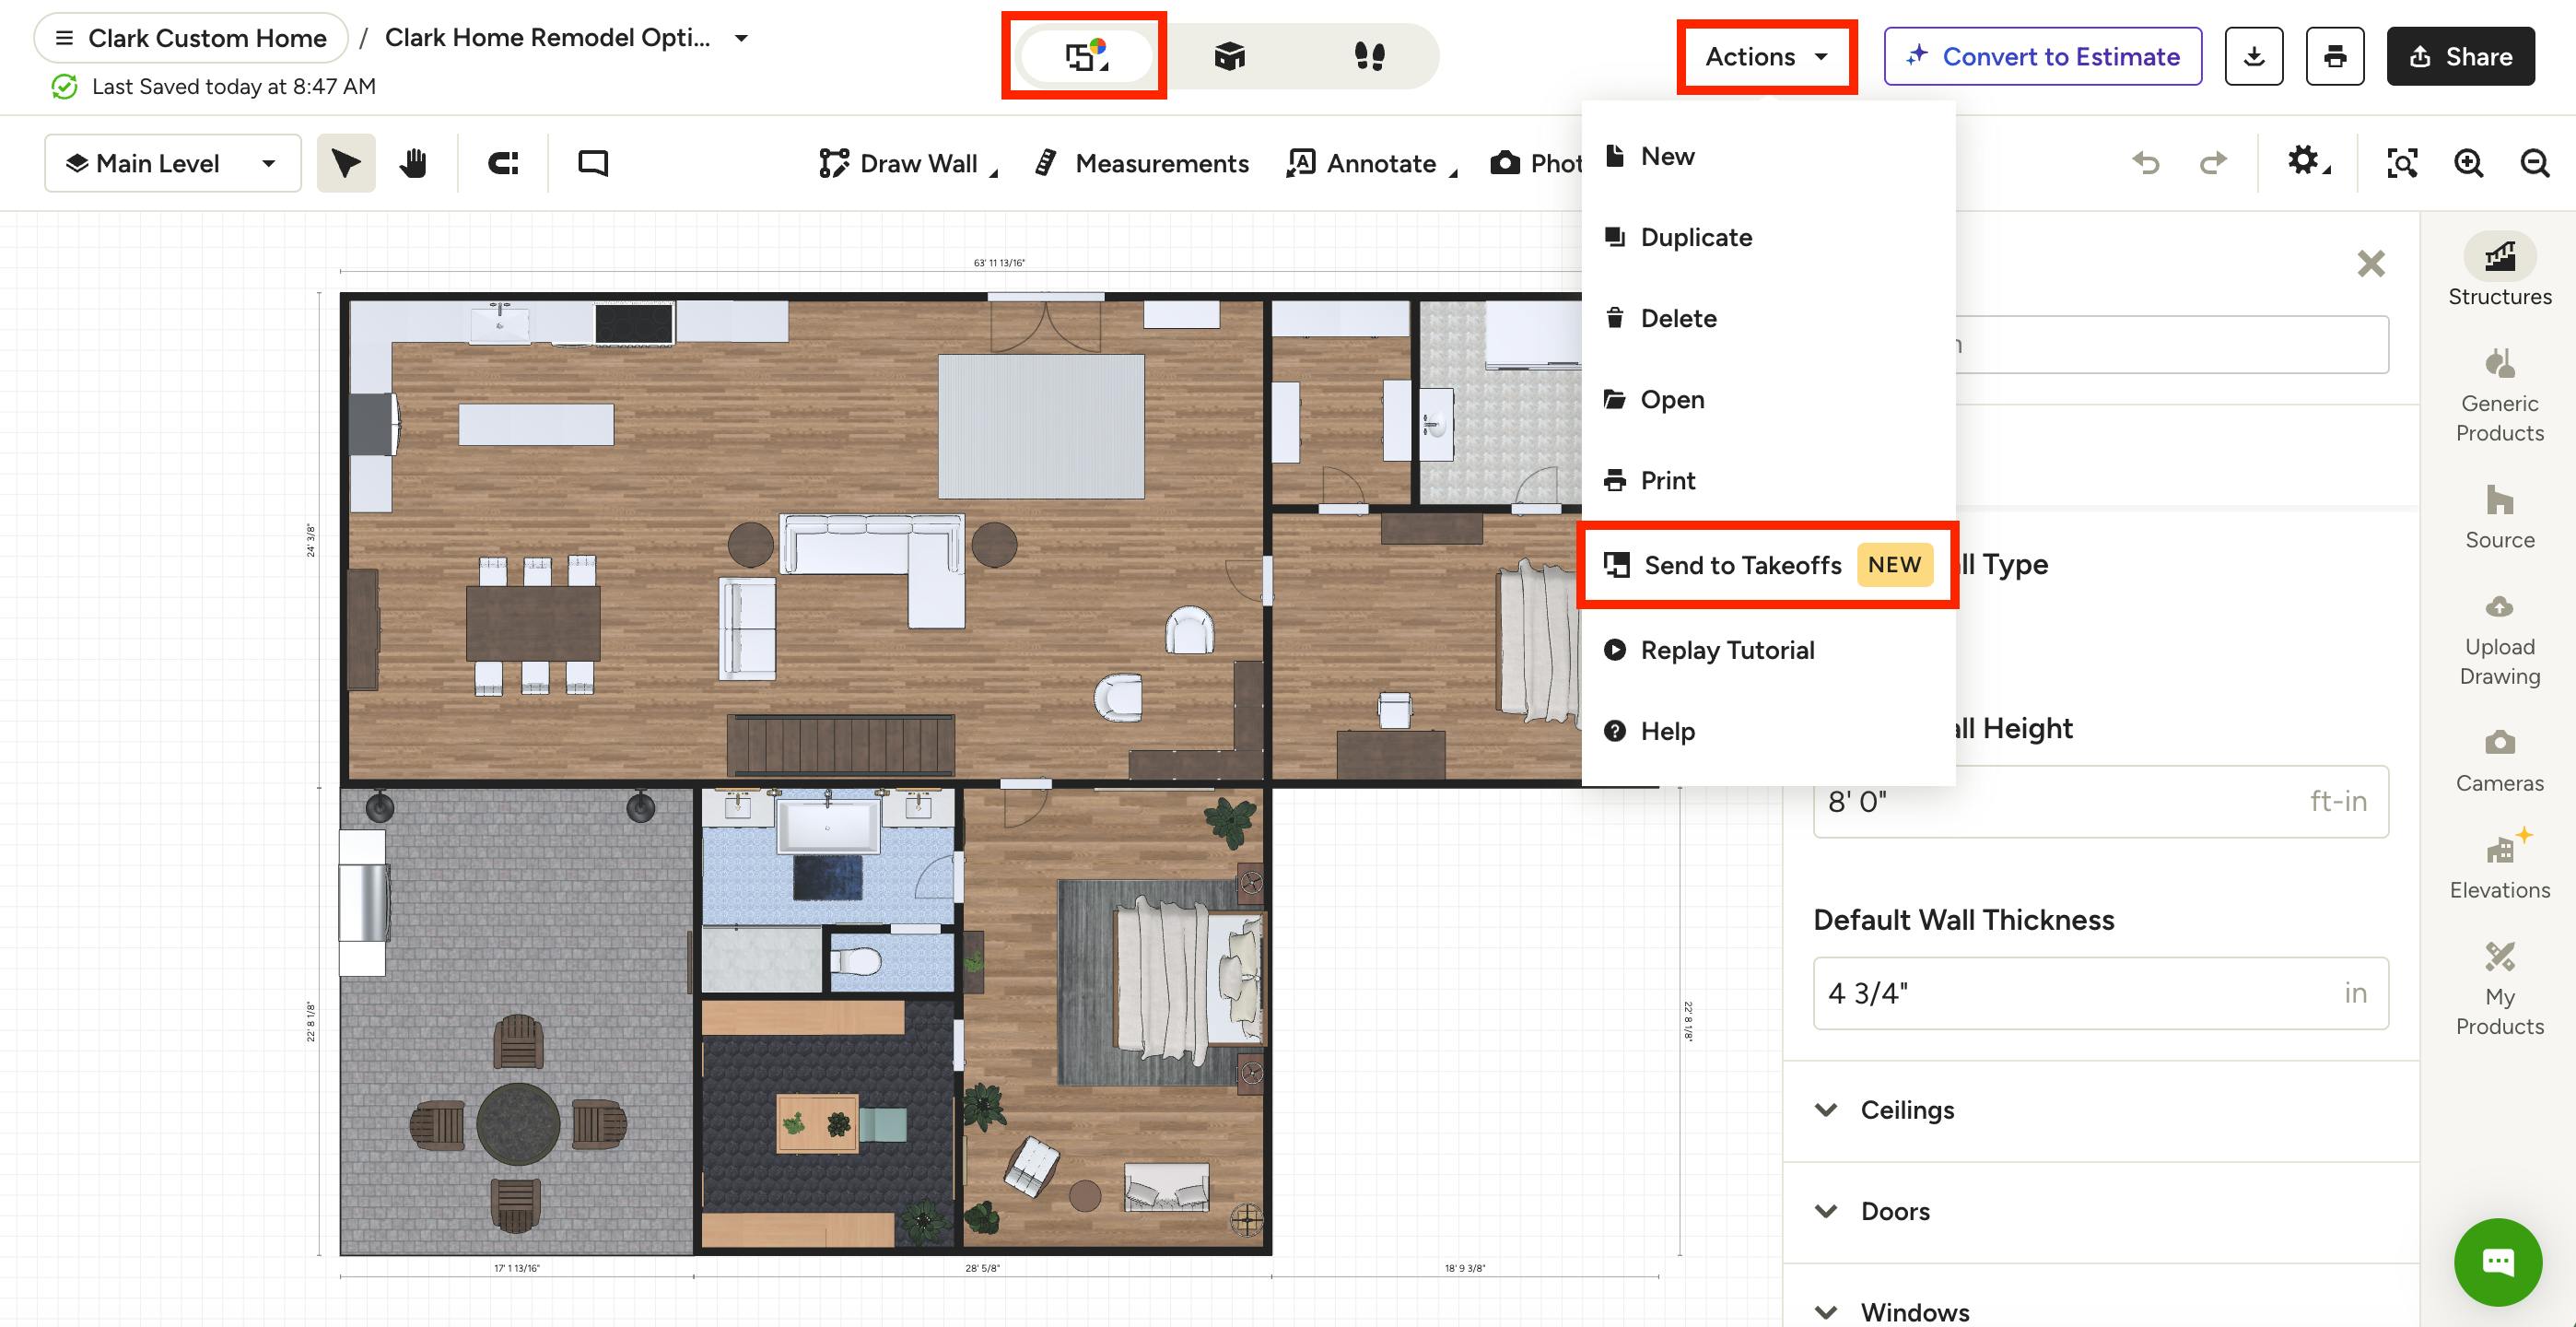Open the Cameras sidebar panel
The width and height of the screenshot is (2576, 1327).
point(2499,761)
